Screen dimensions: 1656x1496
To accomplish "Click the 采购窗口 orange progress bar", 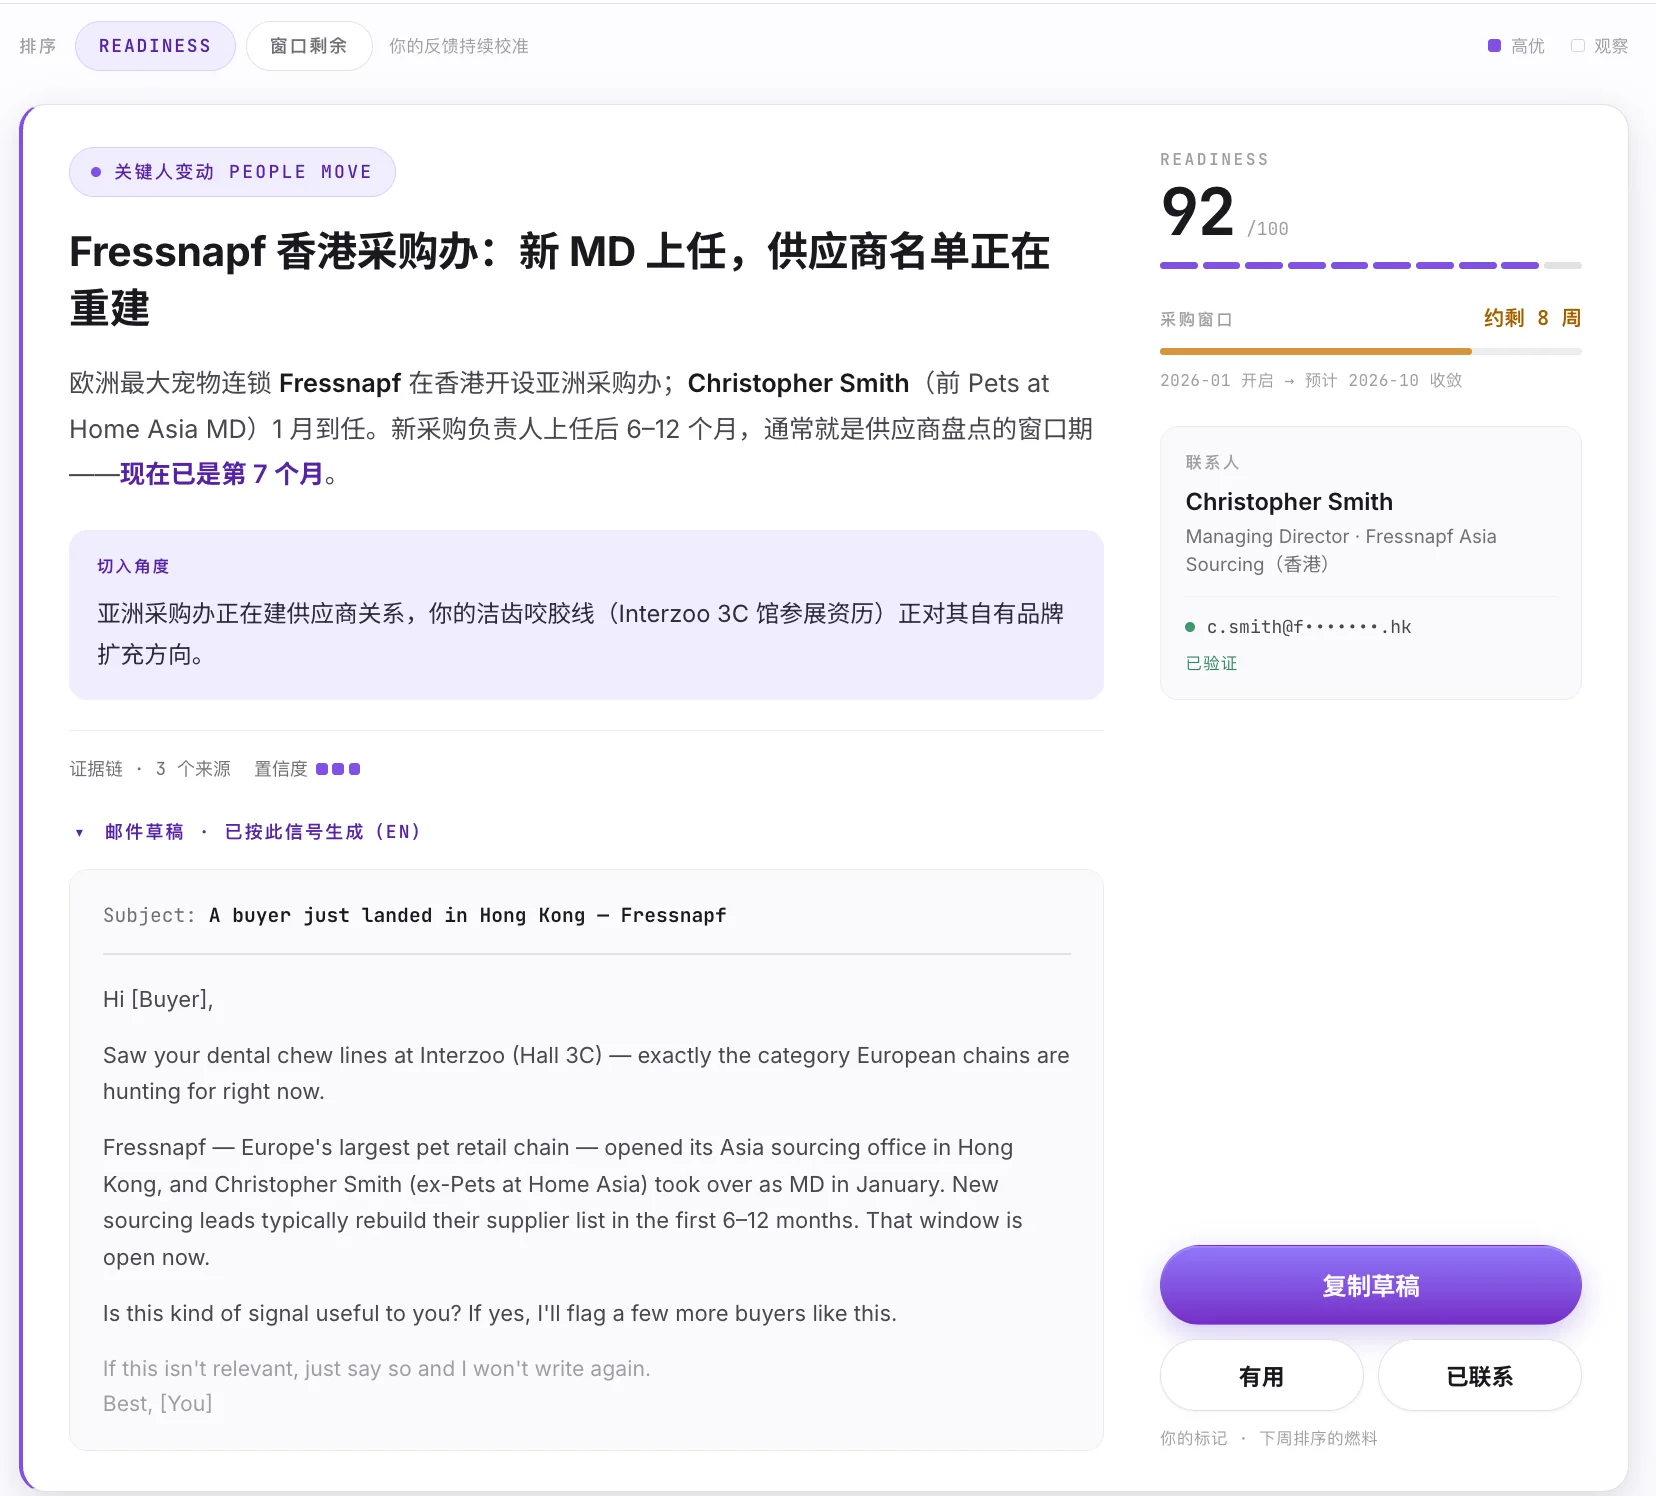I will point(1370,351).
